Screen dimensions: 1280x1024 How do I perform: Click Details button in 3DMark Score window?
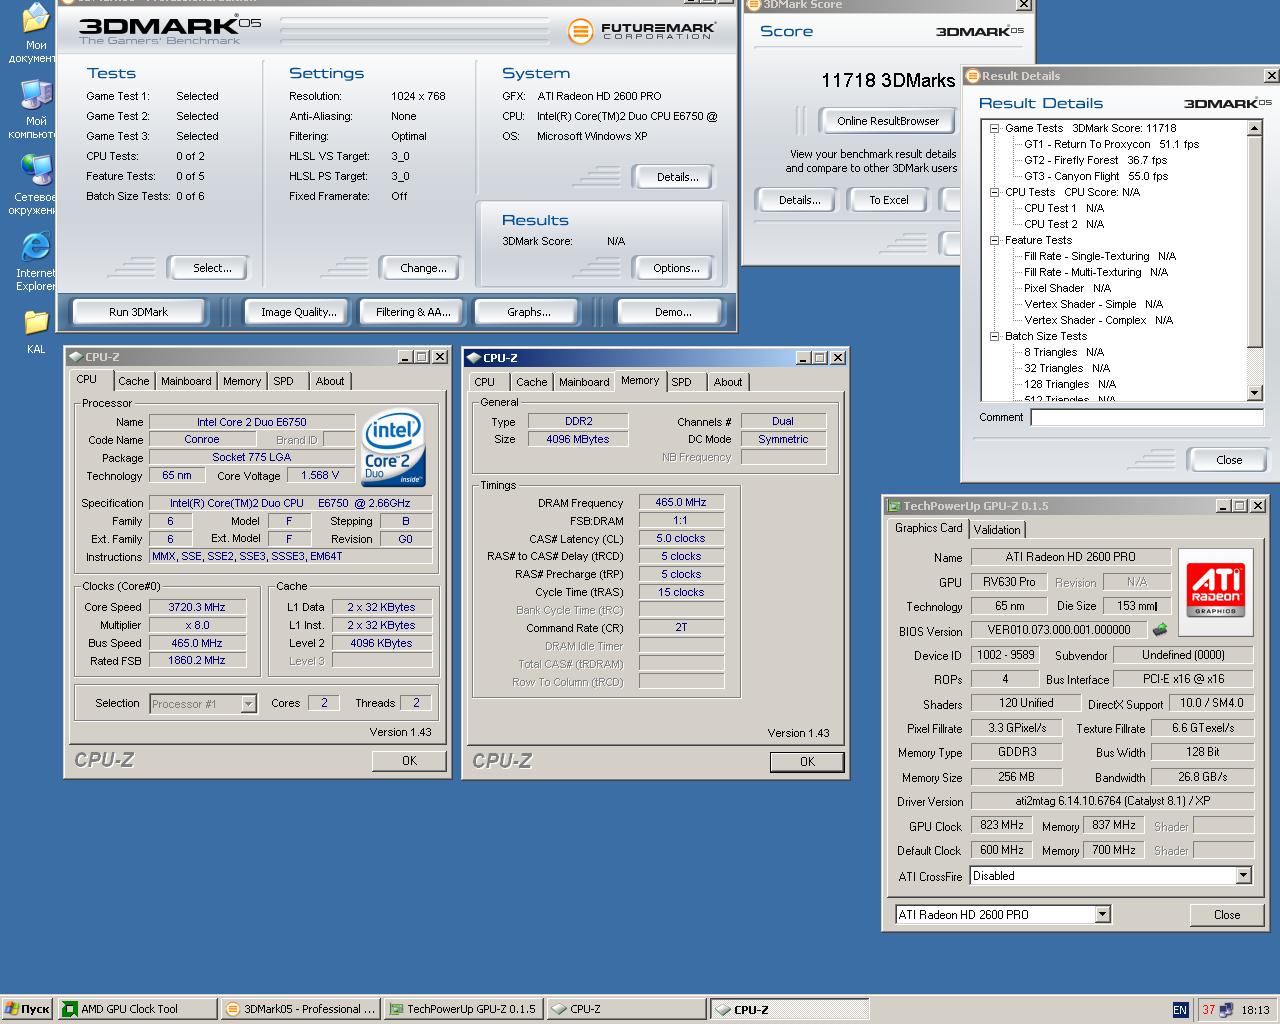pos(800,200)
